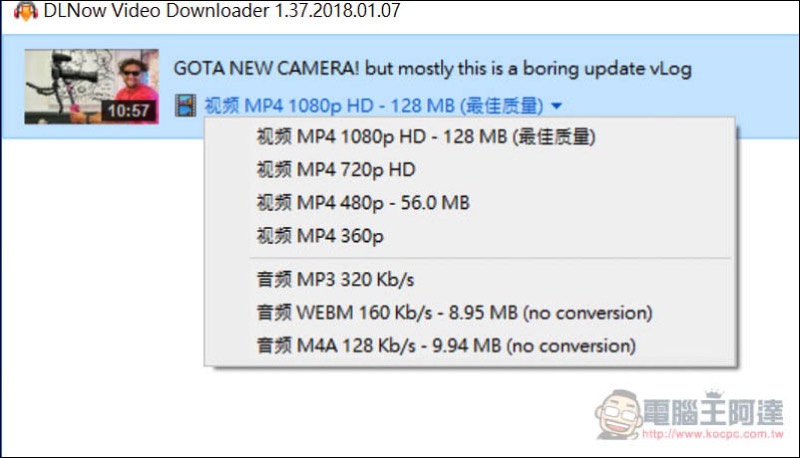The height and width of the screenshot is (458, 800).
Task: Select the MP4 360p video format
Action: (320, 236)
